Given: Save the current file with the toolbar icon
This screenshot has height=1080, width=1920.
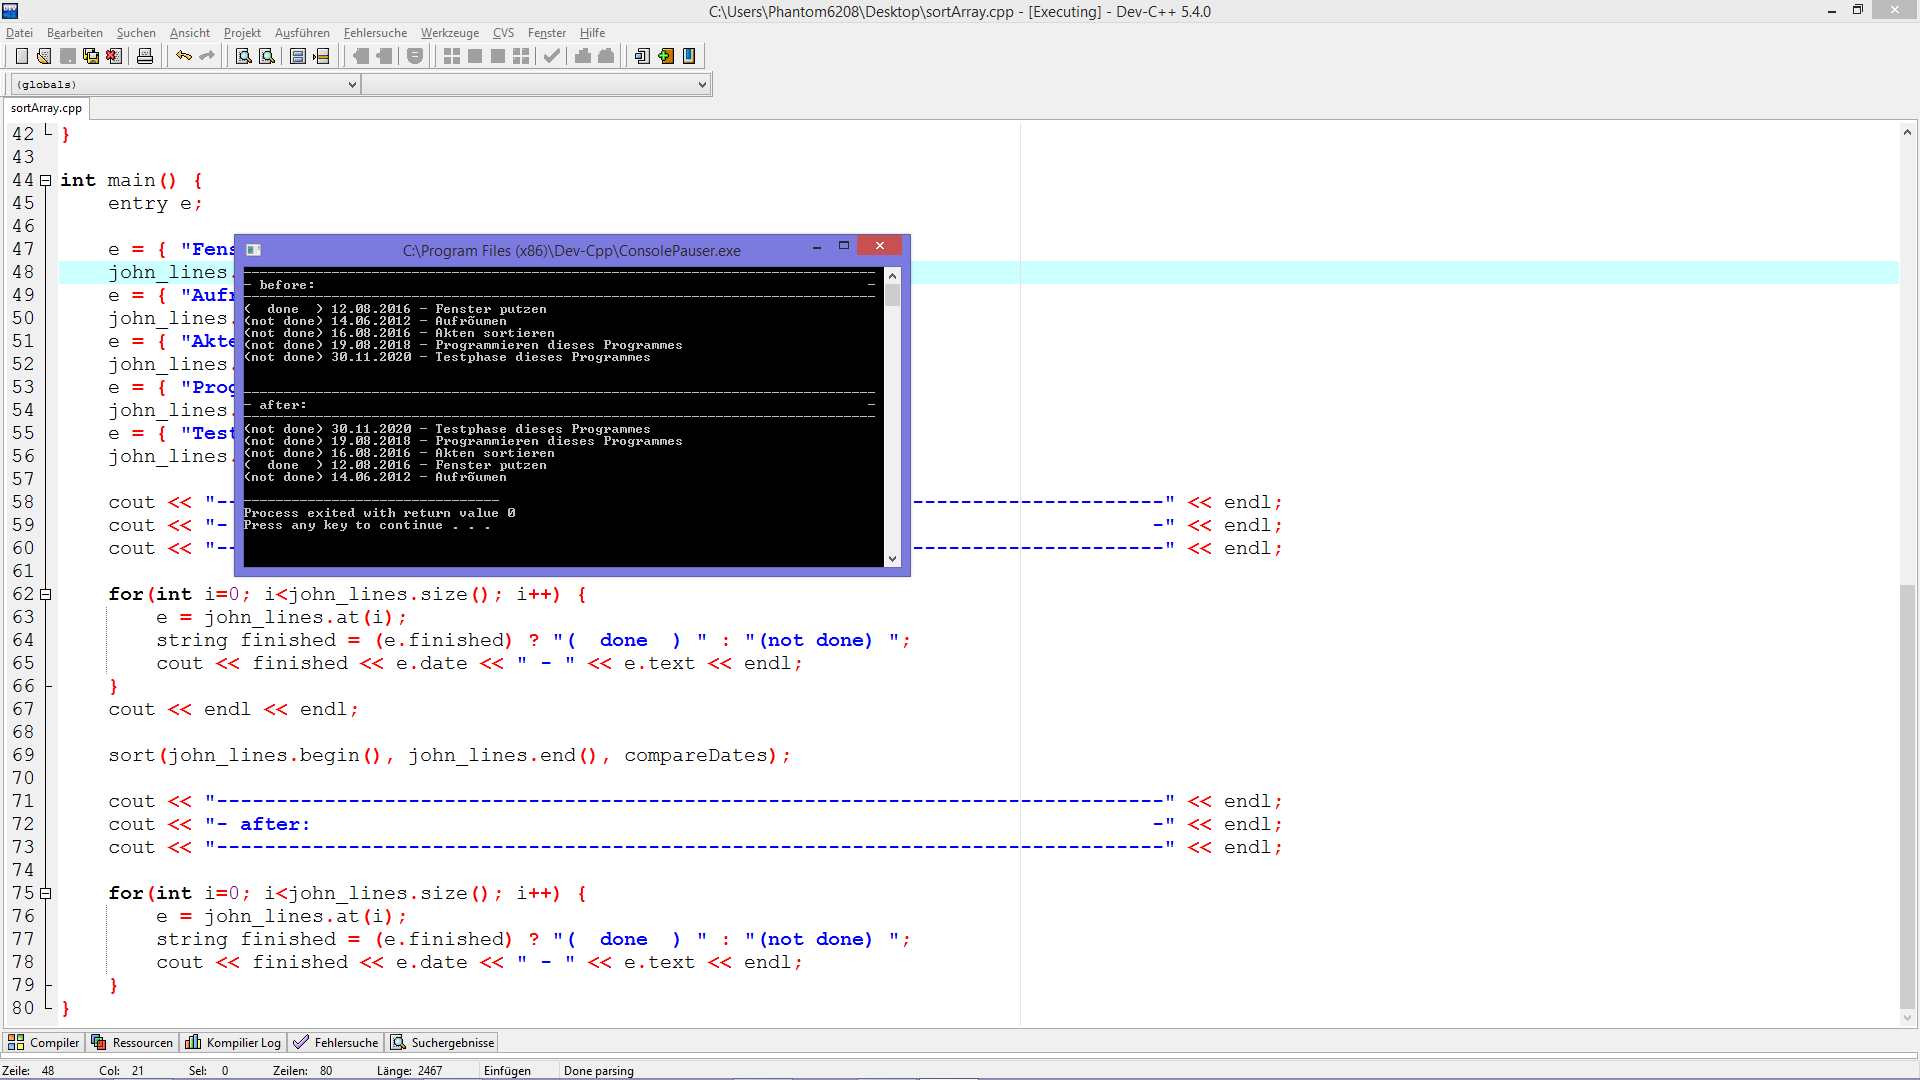Looking at the screenshot, I should click(x=66, y=56).
